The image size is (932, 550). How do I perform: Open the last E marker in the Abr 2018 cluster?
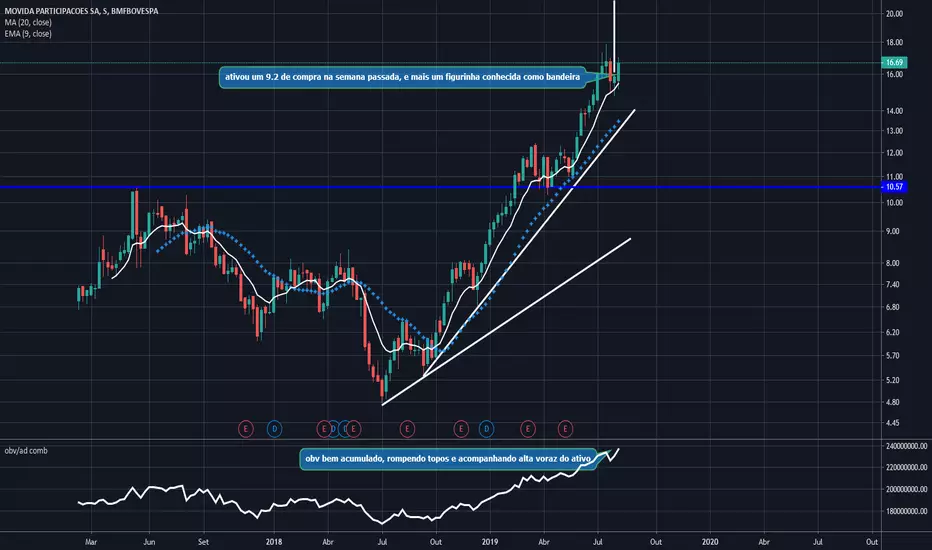[353, 428]
